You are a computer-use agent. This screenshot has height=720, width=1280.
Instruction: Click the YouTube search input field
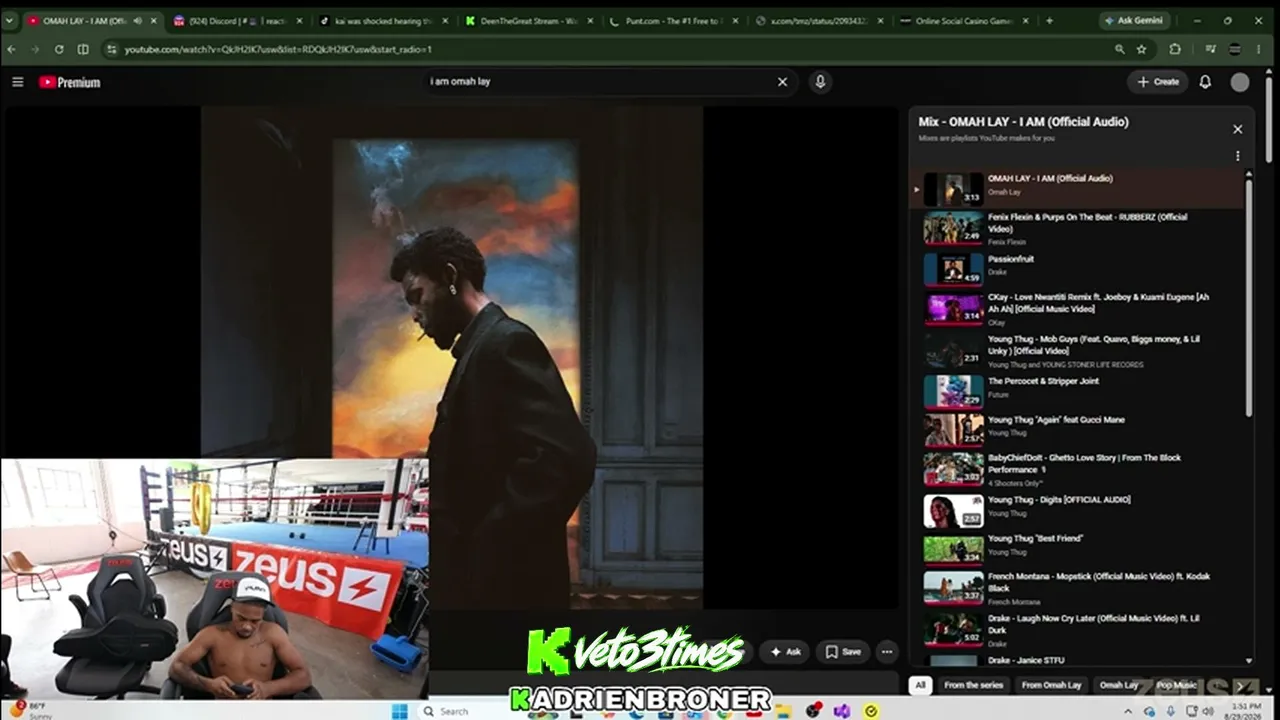click(600, 82)
